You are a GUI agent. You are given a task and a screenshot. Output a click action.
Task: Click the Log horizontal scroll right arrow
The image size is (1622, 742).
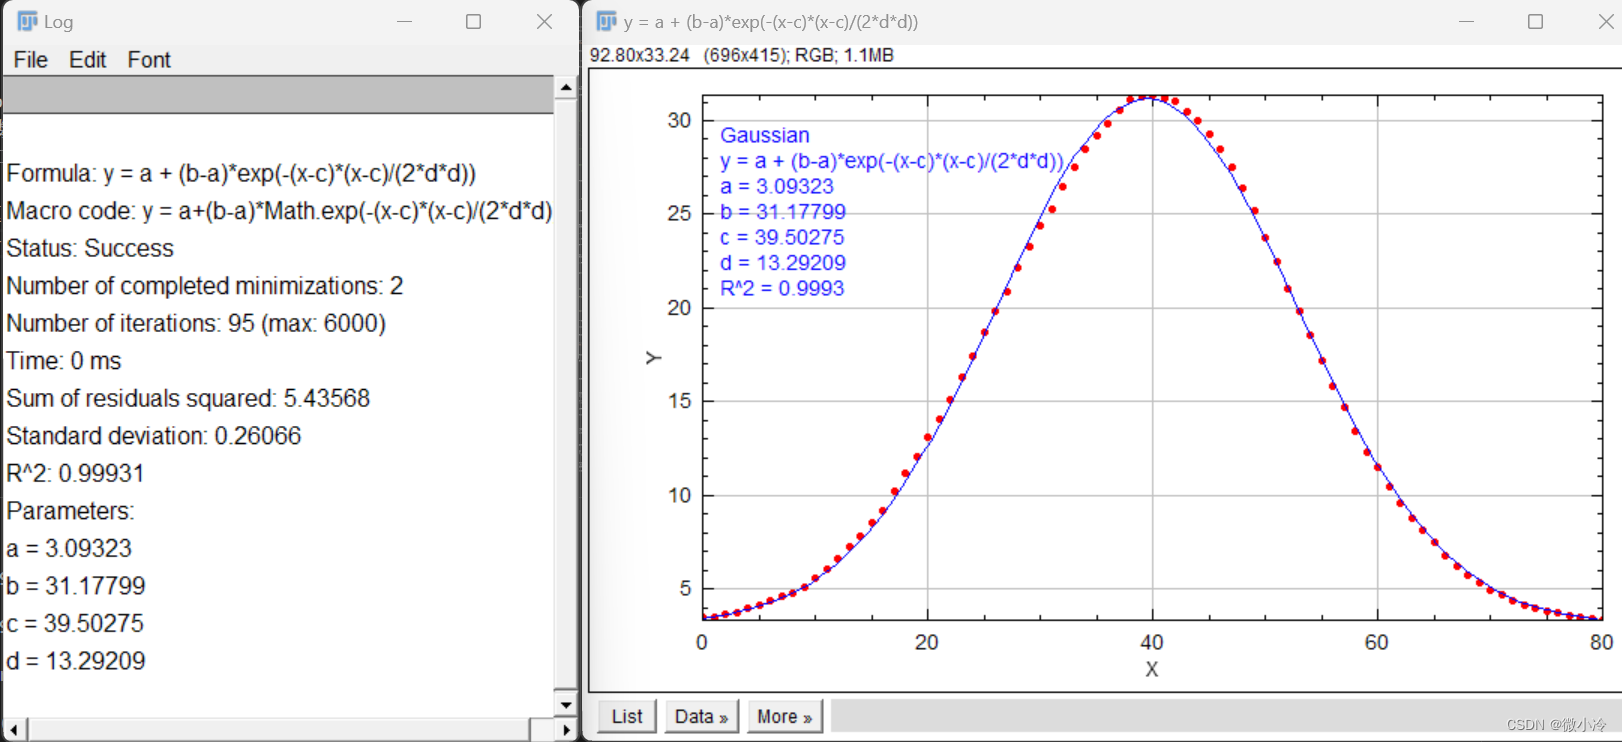pyautogui.click(x=566, y=730)
